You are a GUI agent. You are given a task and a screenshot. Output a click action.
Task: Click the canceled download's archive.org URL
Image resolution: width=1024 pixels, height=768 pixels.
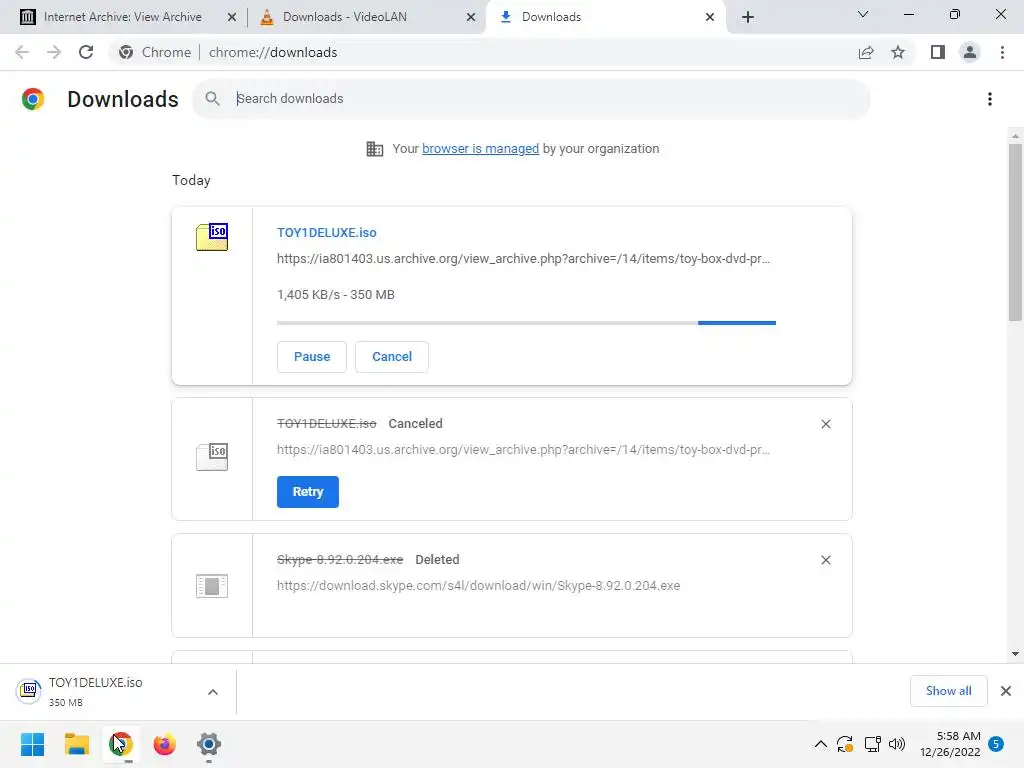click(x=523, y=449)
